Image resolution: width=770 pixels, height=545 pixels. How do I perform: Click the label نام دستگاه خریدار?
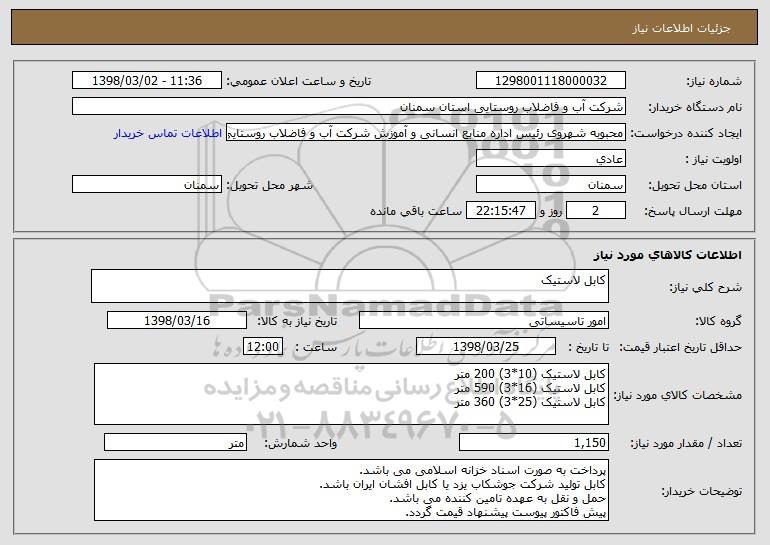coord(695,108)
